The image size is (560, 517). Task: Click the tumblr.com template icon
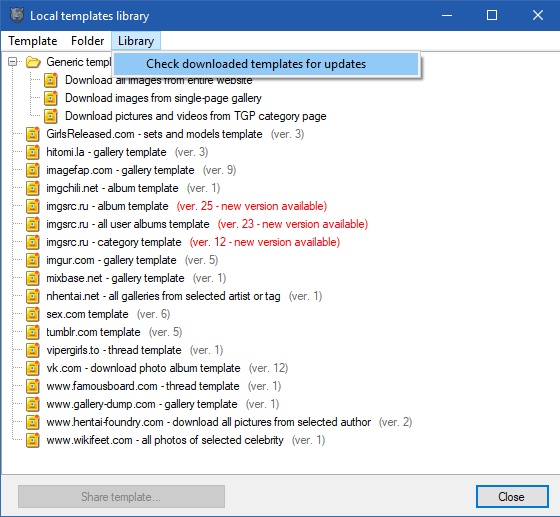click(32, 332)
